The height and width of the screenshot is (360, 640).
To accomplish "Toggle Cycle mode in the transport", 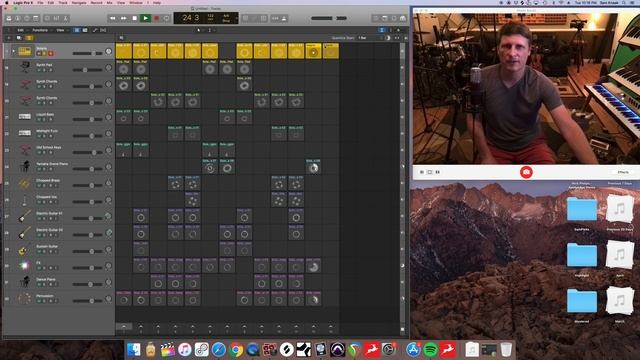I will pos(167,18).
